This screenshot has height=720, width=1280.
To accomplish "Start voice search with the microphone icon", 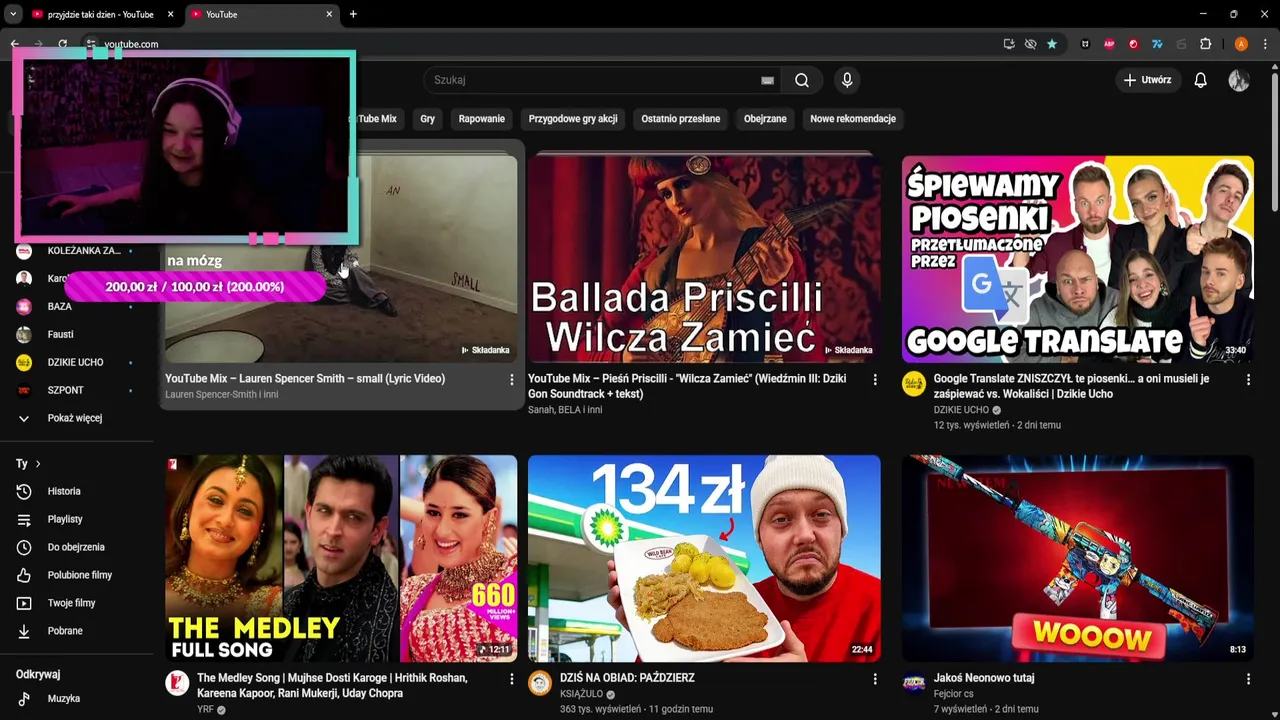I will coord(847,80).
